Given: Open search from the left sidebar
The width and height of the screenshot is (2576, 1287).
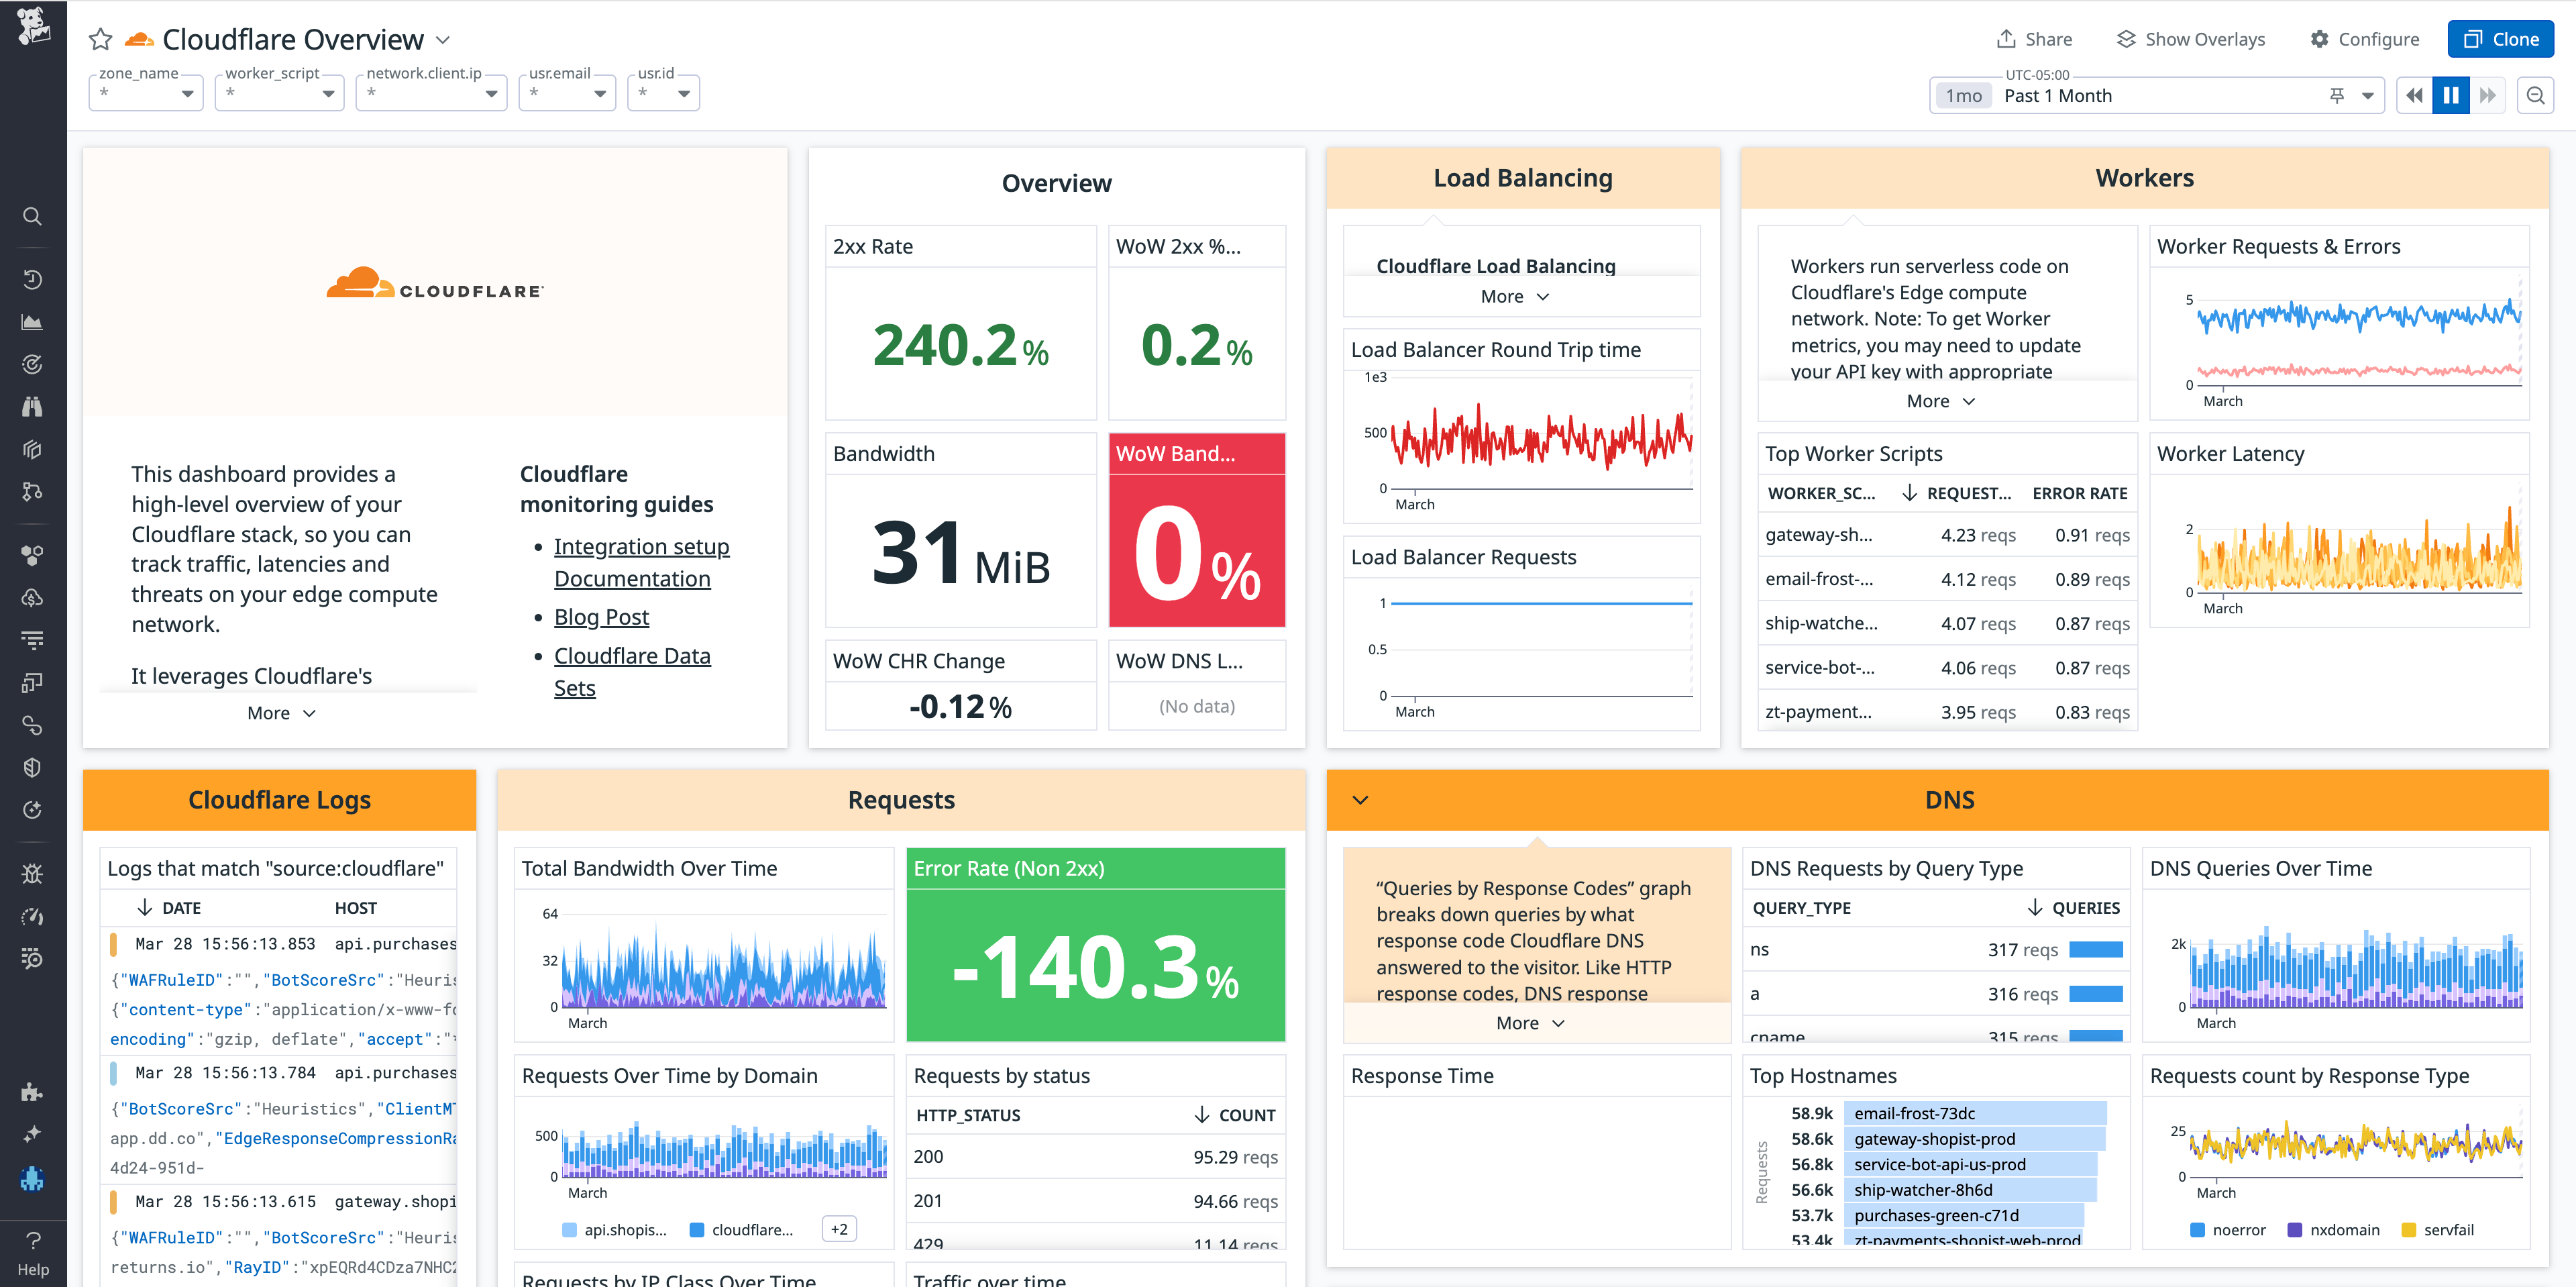Looking at the screenshot, I should coord(32,217).
